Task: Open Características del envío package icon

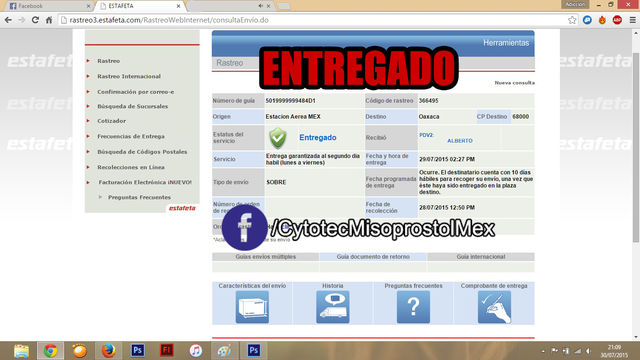Action: click(x=252, y=307)
